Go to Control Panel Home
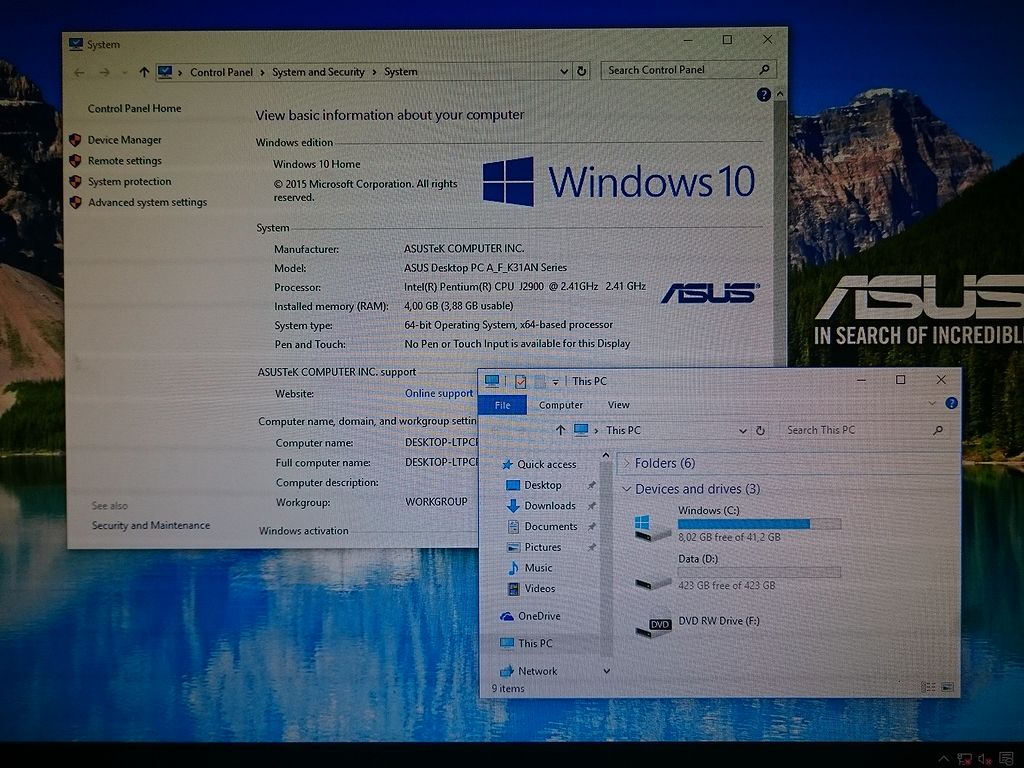The height and width of the screenshot is (768, 1024). coord(134,108)
